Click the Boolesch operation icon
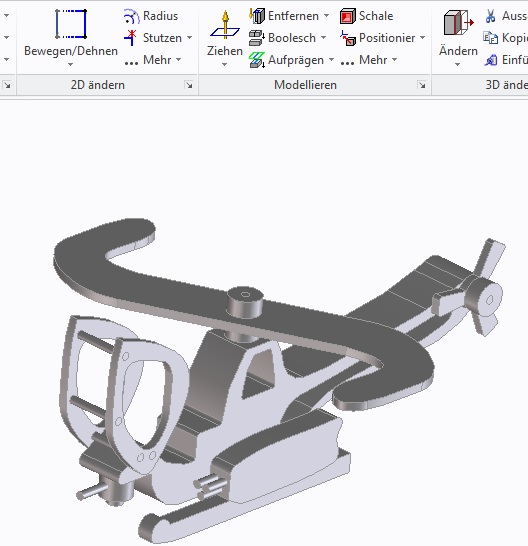528x546 pixels. coord(257,38)
